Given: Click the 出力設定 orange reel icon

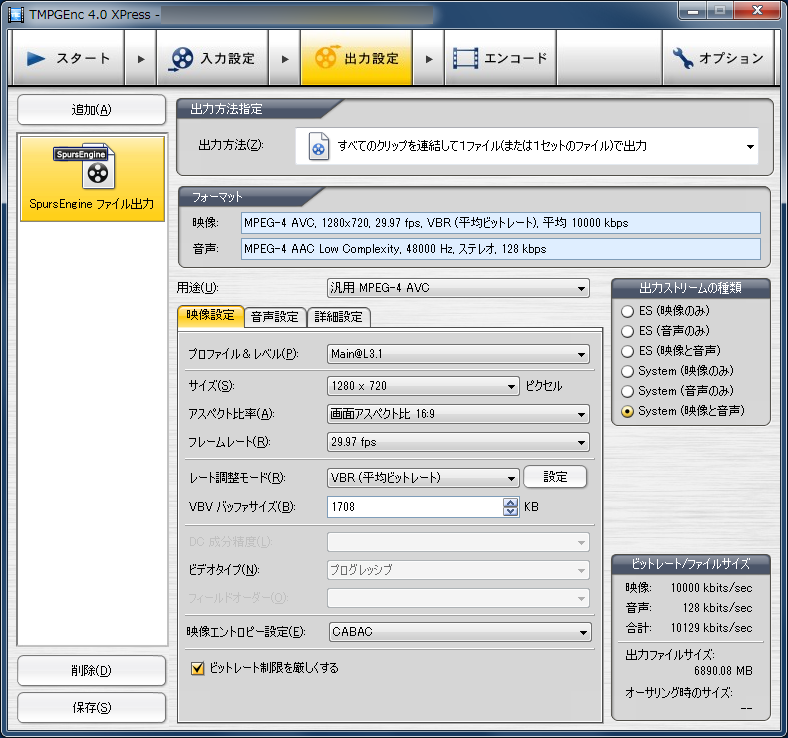Looking at the screenshot, I should point(326,57).
